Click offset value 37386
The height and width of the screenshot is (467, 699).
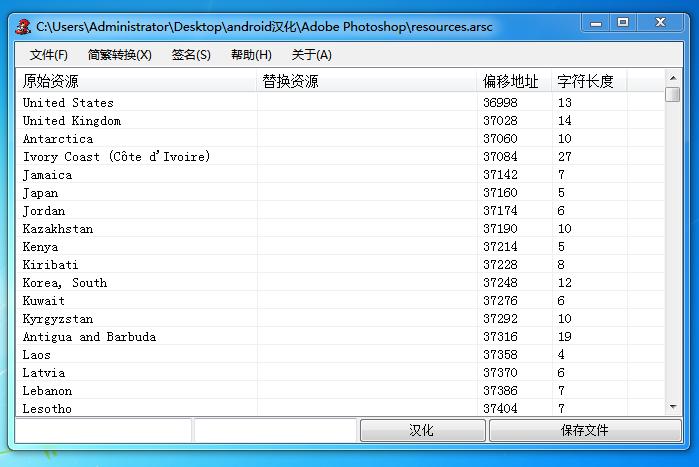coord(500,391)
